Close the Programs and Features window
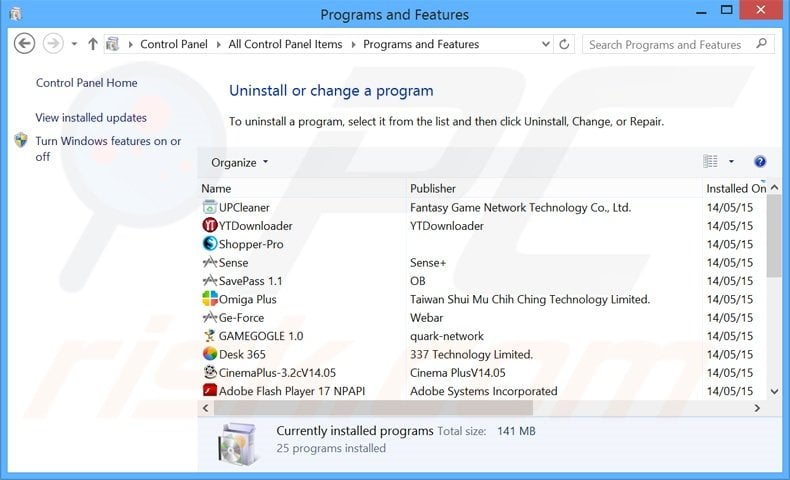 (x=761, y=10)
